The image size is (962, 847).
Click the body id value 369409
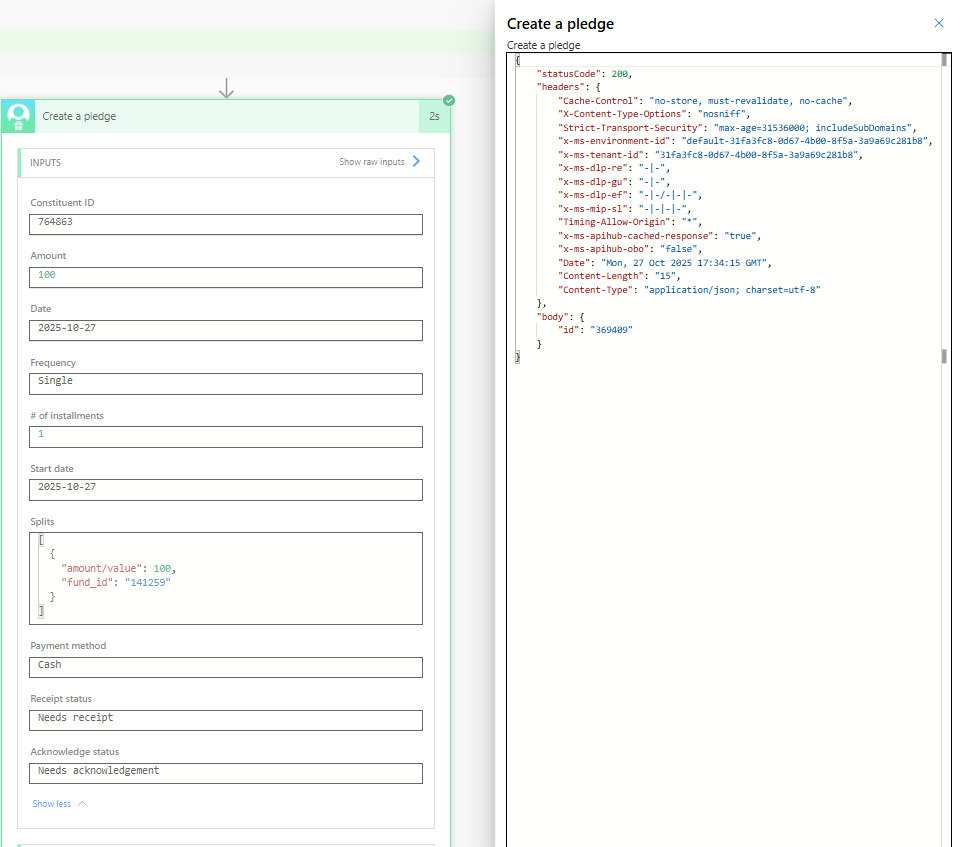pyautogui.click(x=611, y=330)
